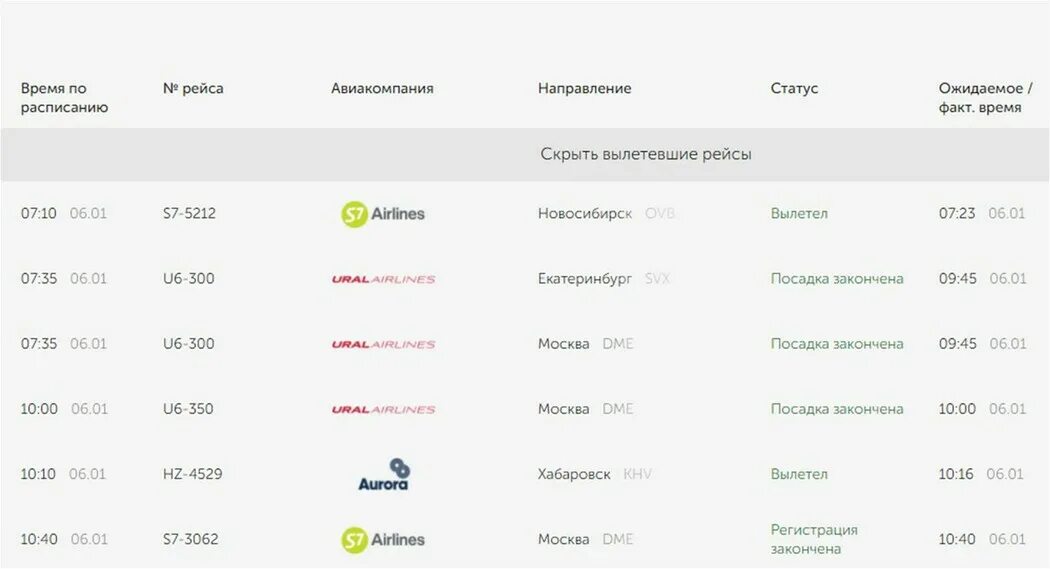
Task: Click the Aurora airline logo
Action: 384,474
